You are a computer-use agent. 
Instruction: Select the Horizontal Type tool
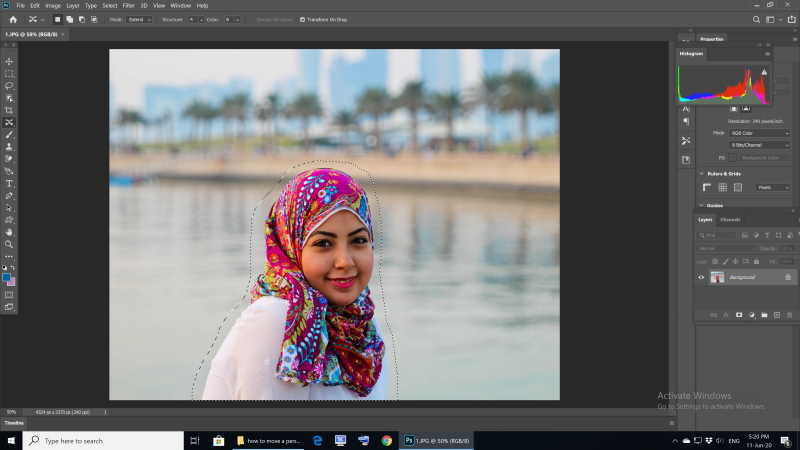pos(9,184)
